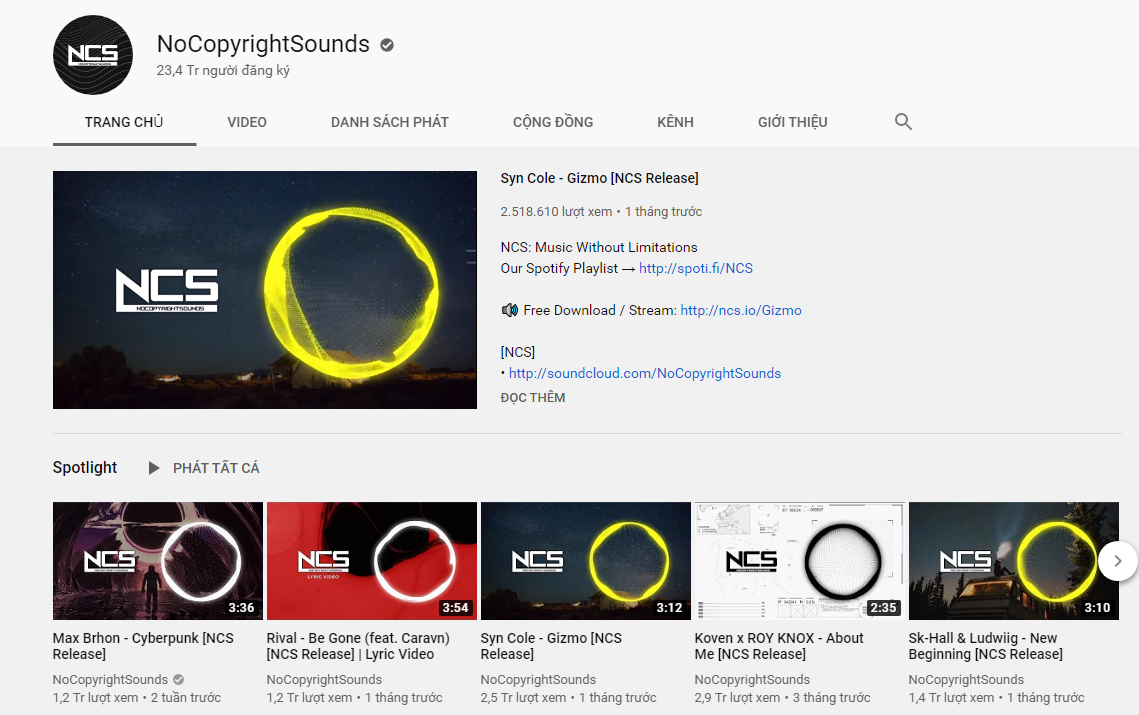The height and width of the screenshot is (715, 1139).
Task: Click the channel search magnifier icon
Action: pyautogui.click(x=903, y=122)
